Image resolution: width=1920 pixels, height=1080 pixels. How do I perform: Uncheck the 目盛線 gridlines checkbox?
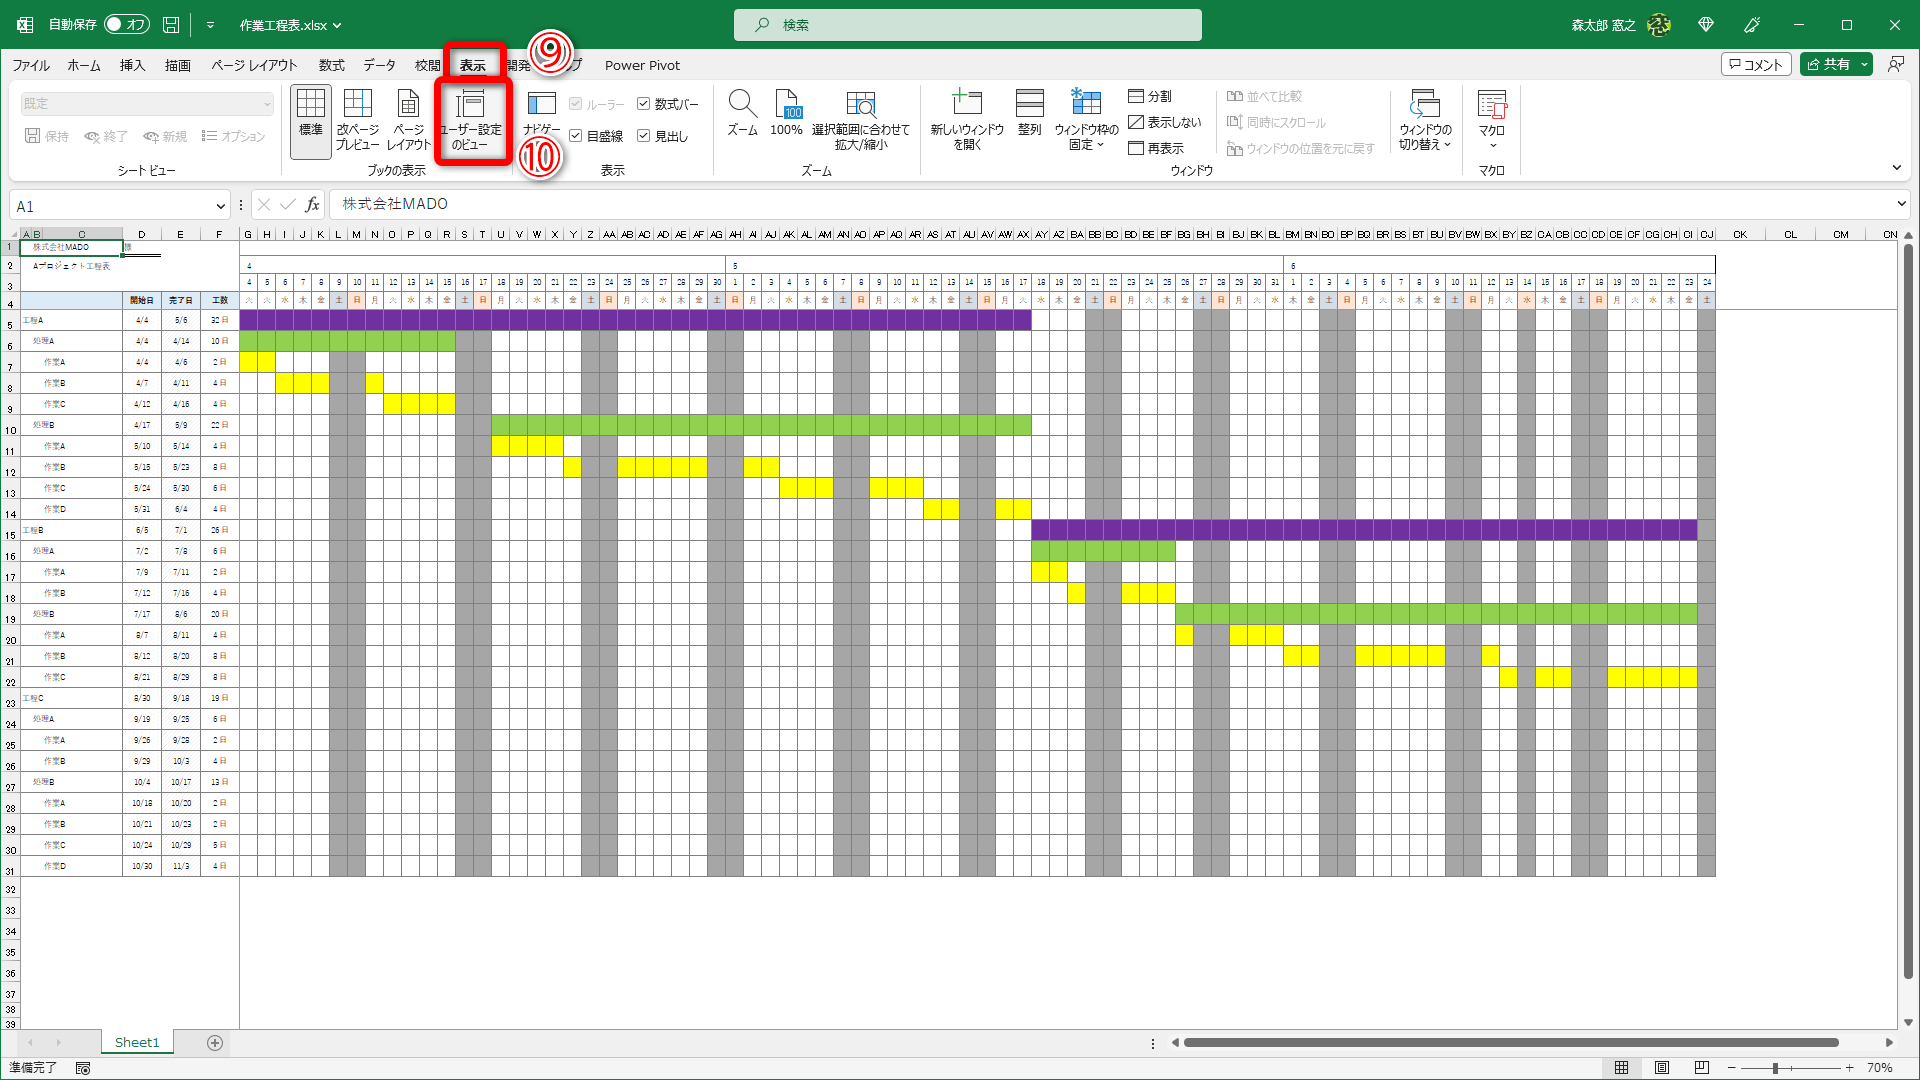coord(576,136)
